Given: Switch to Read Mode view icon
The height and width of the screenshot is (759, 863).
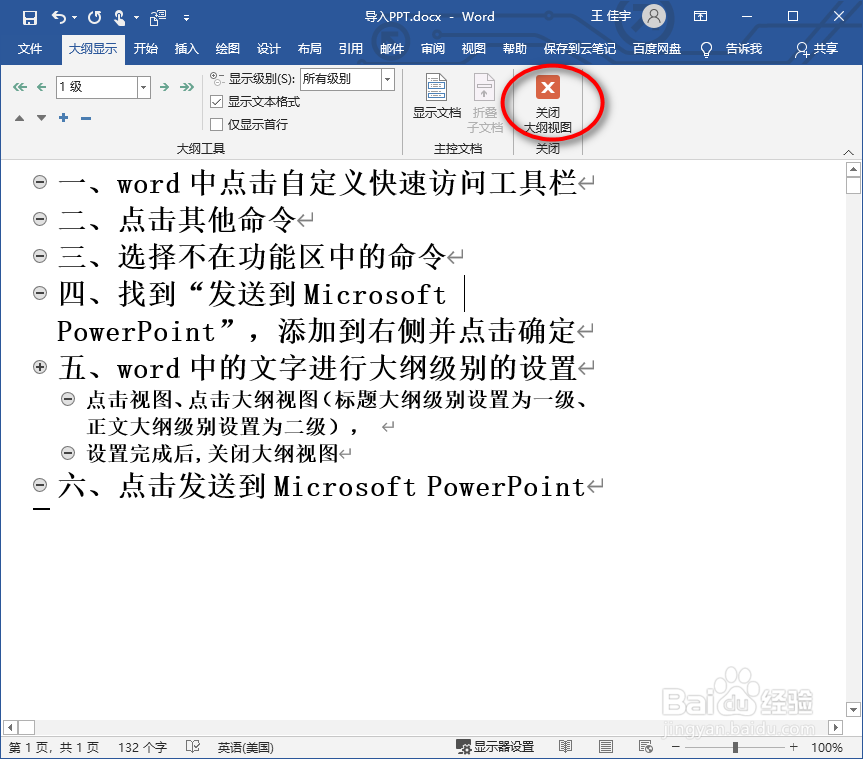Looking at the screenshot, I should [x=565, y=747].
